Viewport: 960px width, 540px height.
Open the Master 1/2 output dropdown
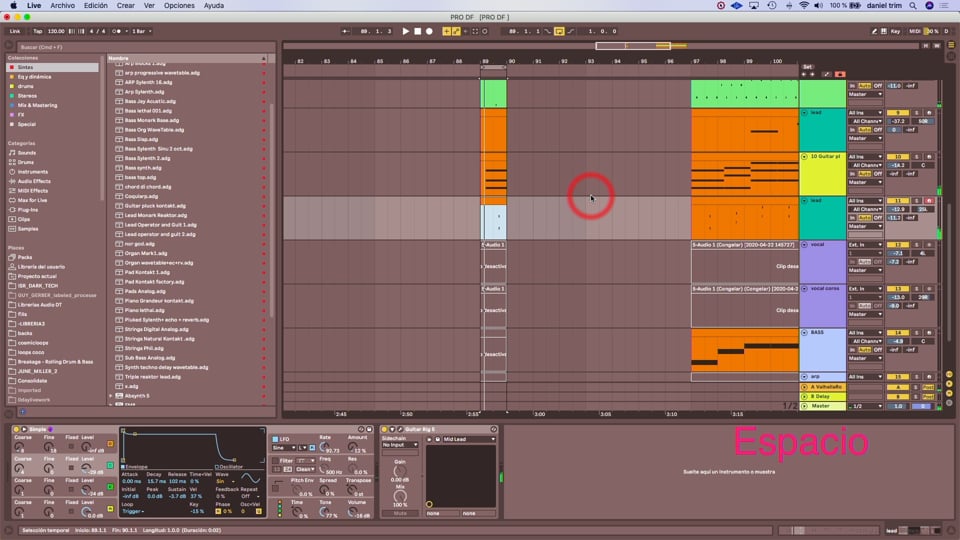[865, 406]
